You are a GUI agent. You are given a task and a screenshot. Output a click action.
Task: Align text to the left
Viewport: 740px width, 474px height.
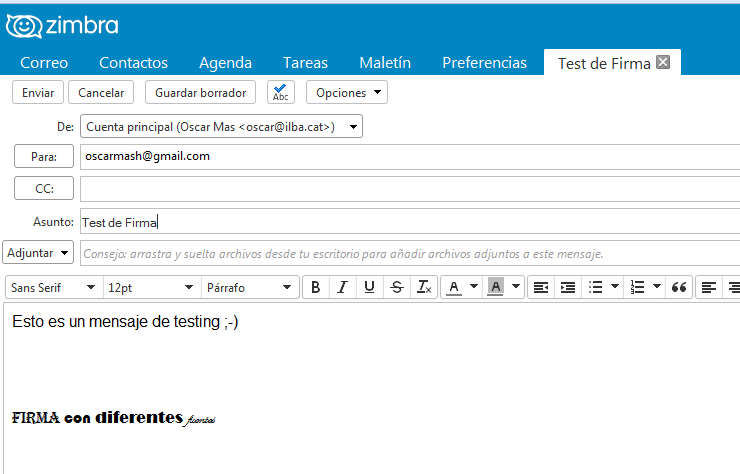(x=709, y=287)
